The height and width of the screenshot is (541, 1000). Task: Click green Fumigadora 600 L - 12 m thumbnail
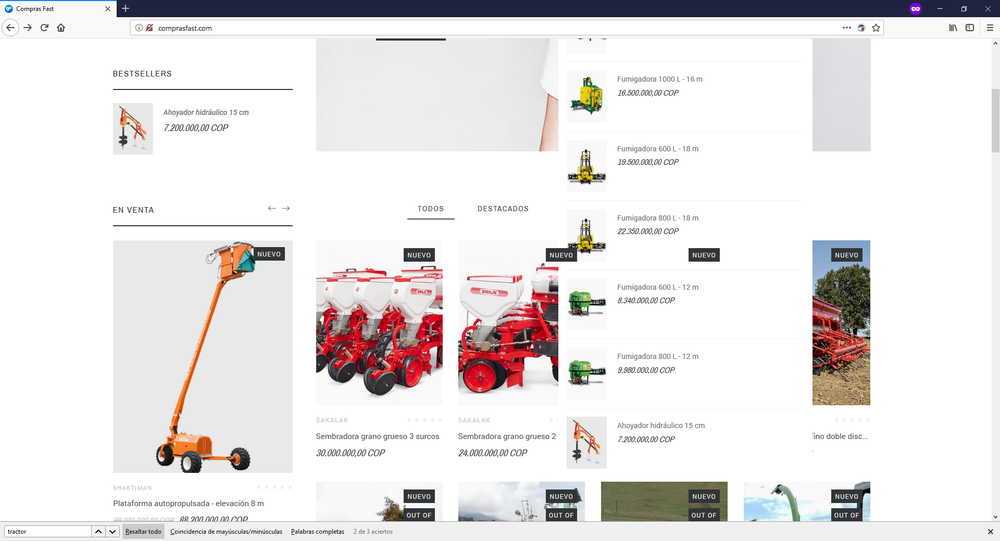(x=587, y=304)
